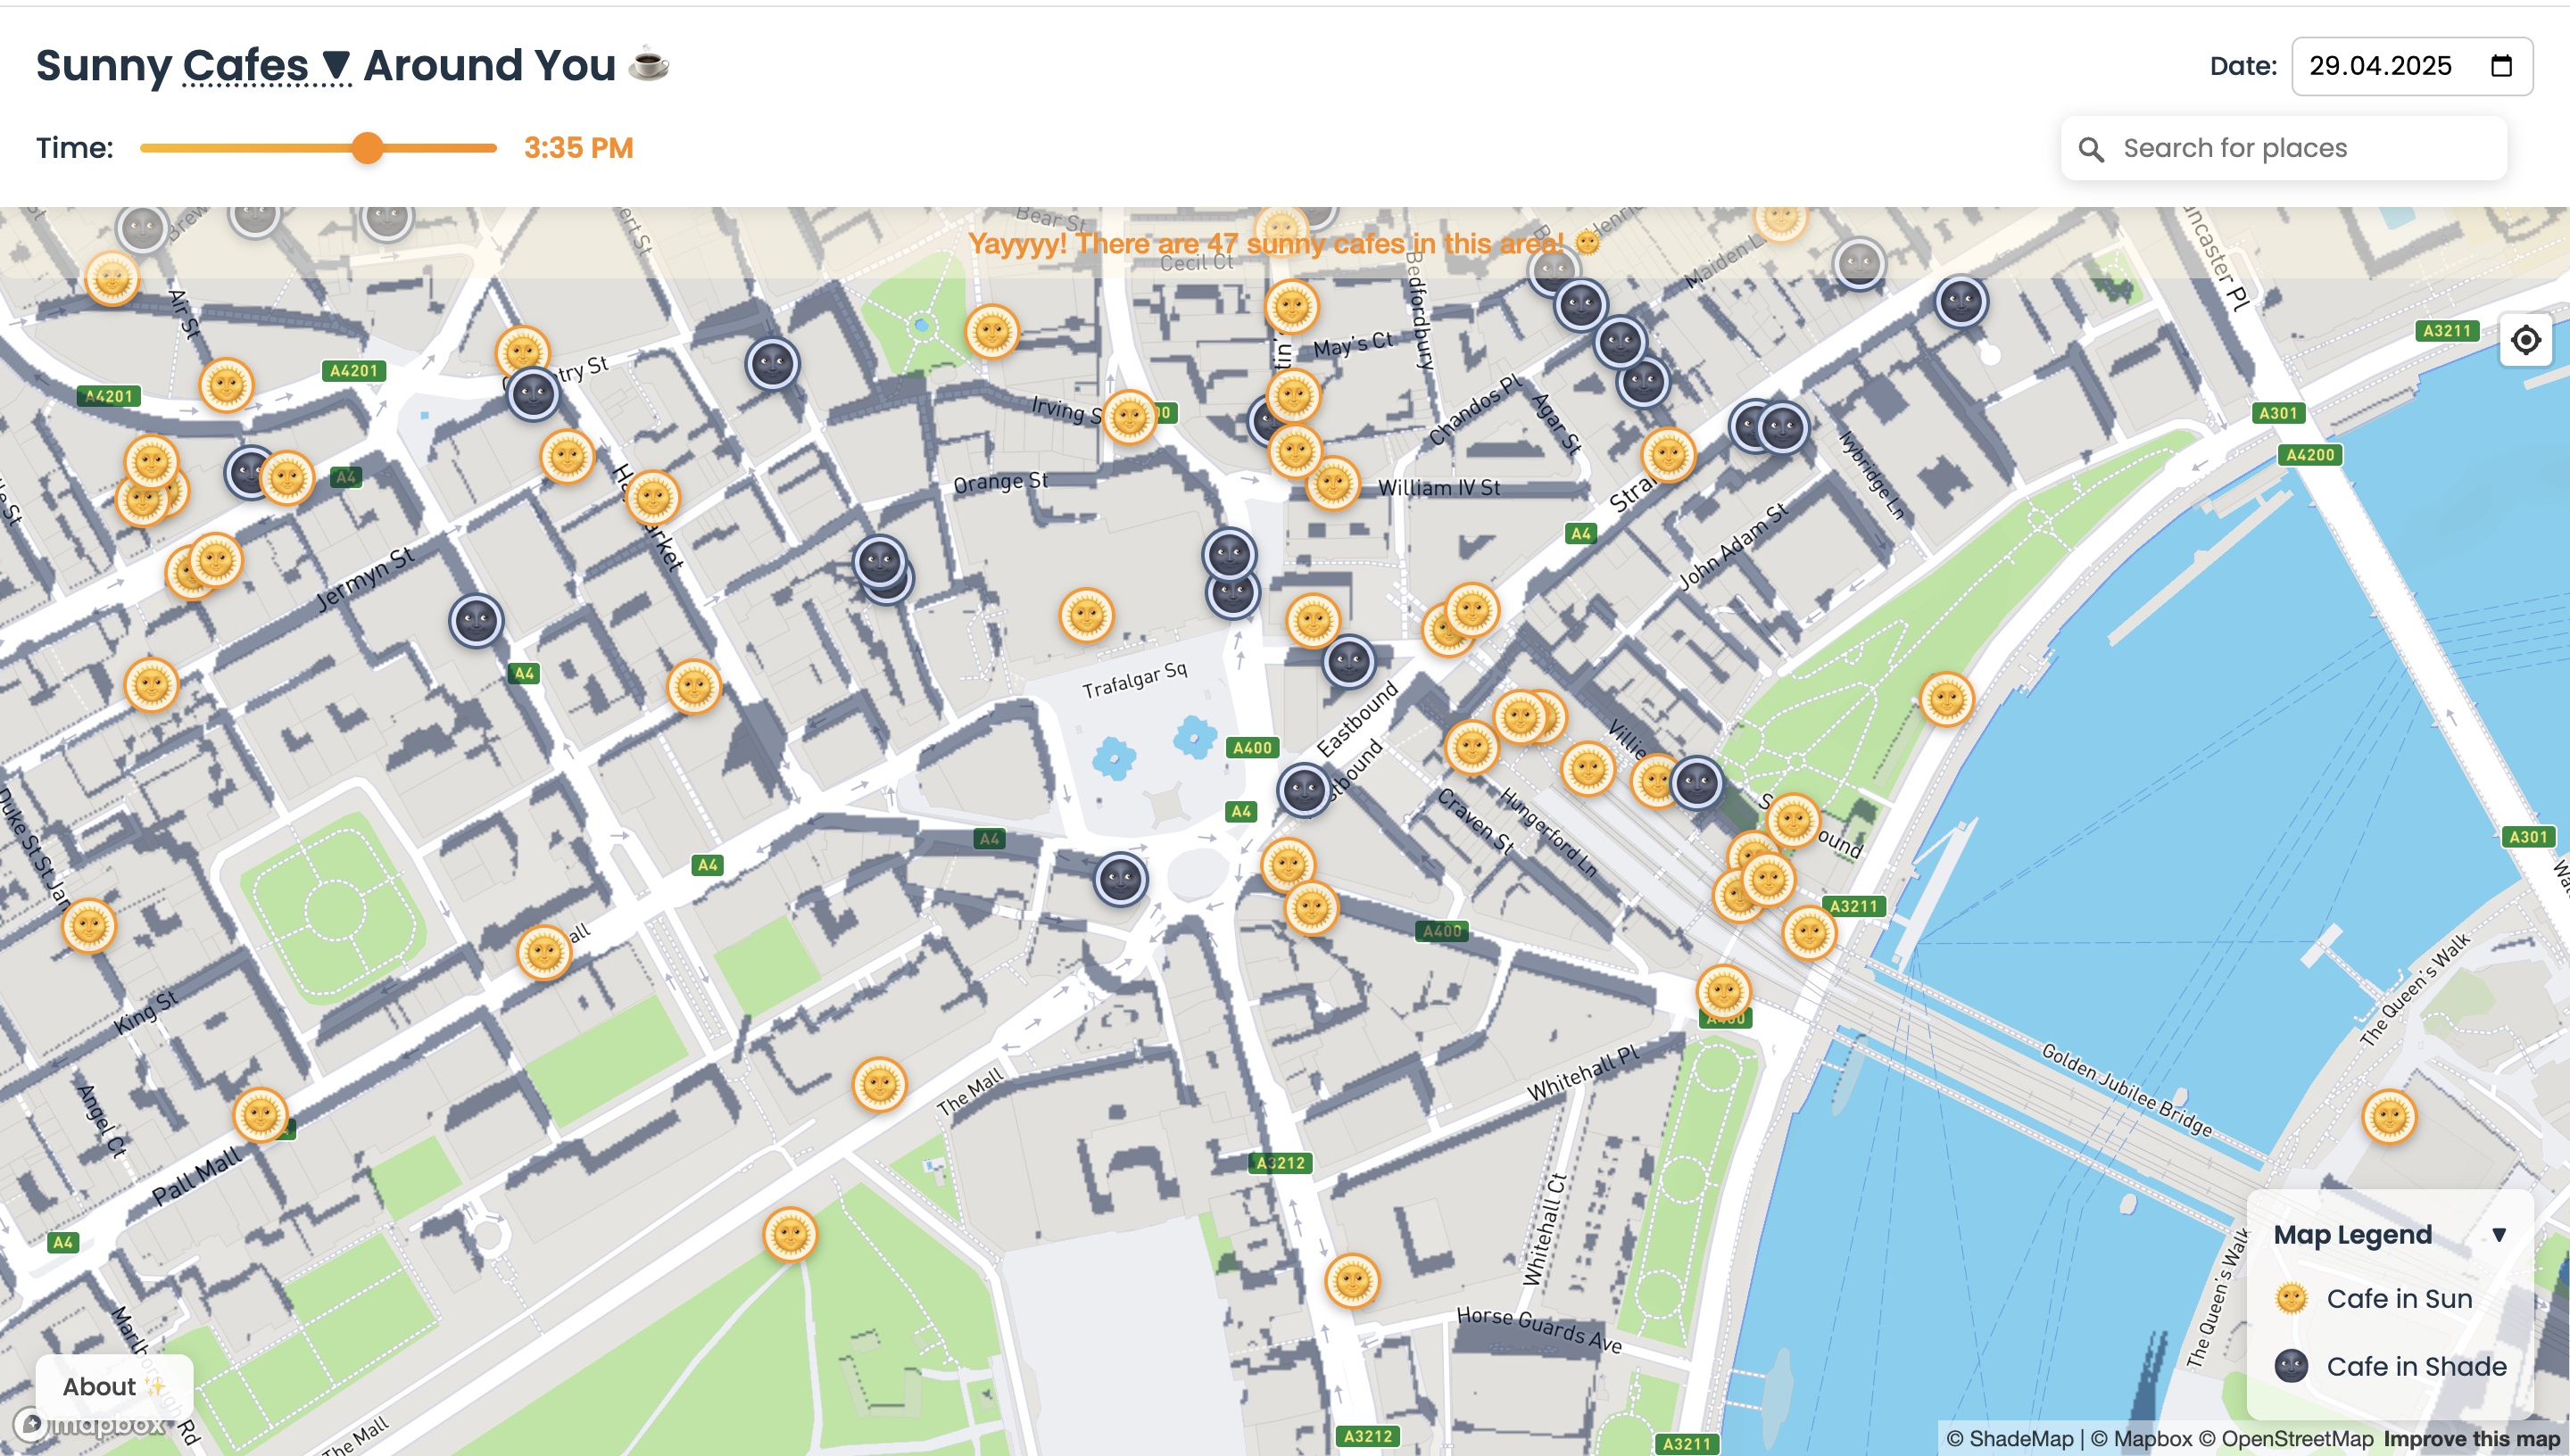Viewport: 2570px width, 1456px height.
Task: Collapse the Map Legend panel arrow
Action: tap(2499, 1235)
